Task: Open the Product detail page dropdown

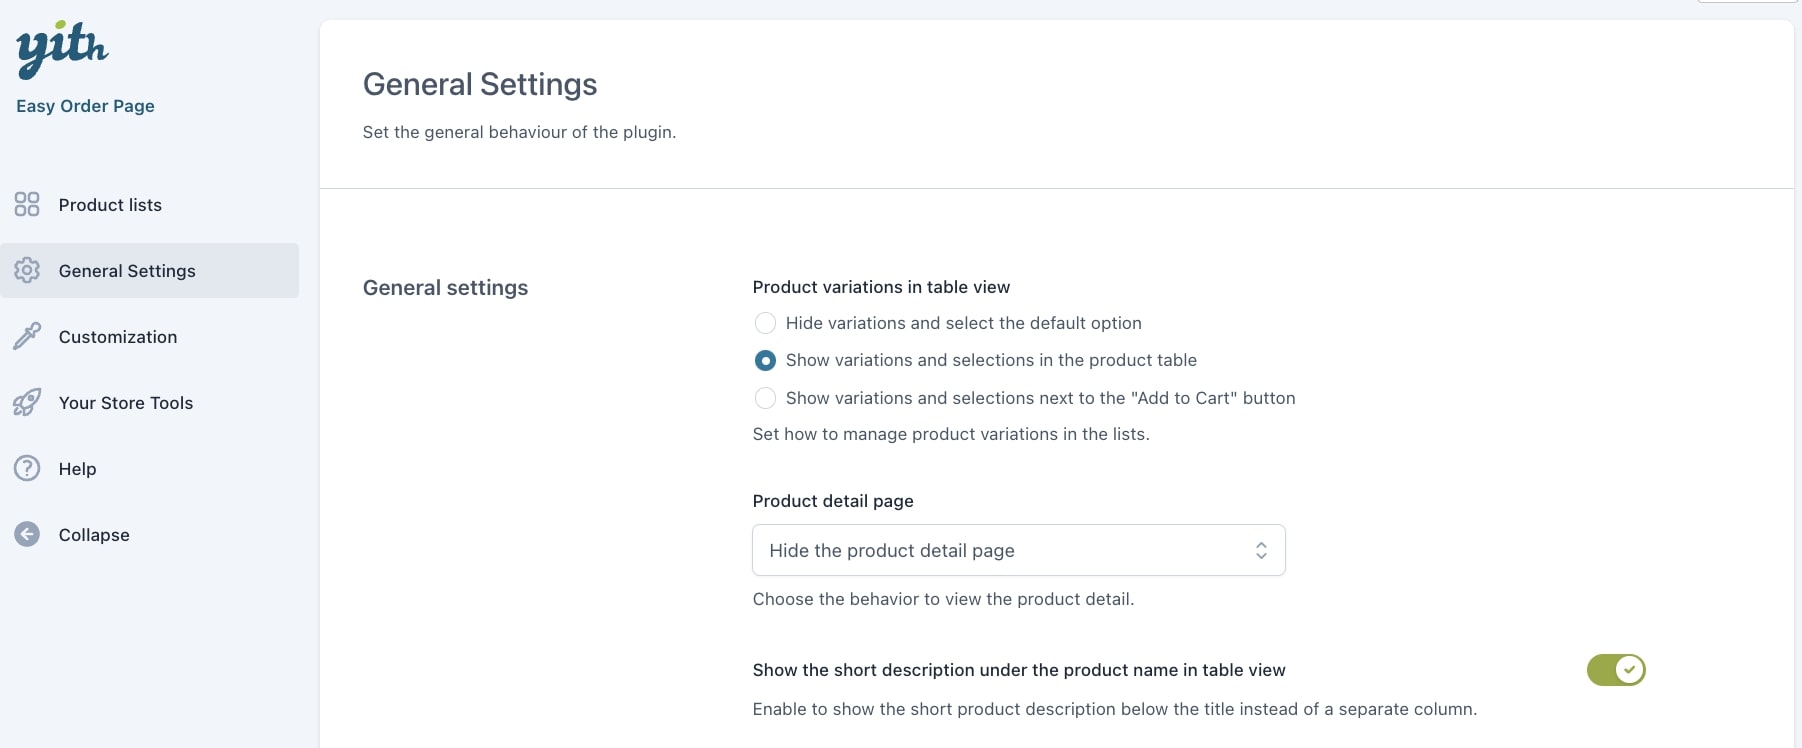Action: (1018, 550)
